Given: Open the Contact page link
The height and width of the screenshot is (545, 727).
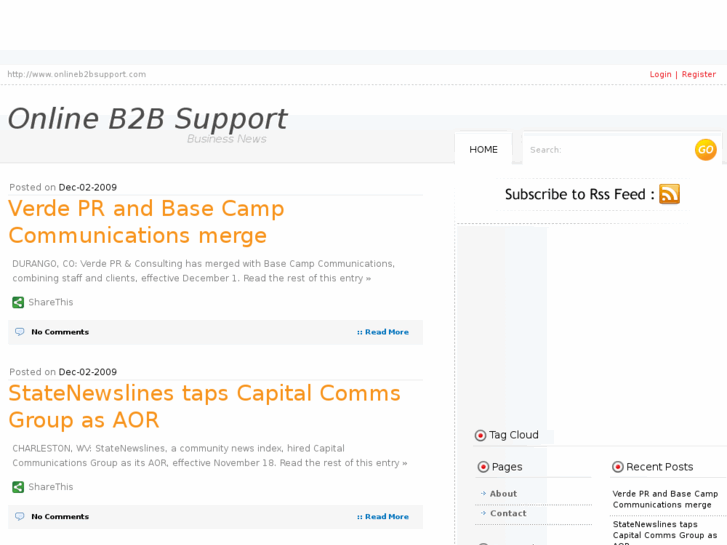Looking at the screenshot, I should (507, 513).
